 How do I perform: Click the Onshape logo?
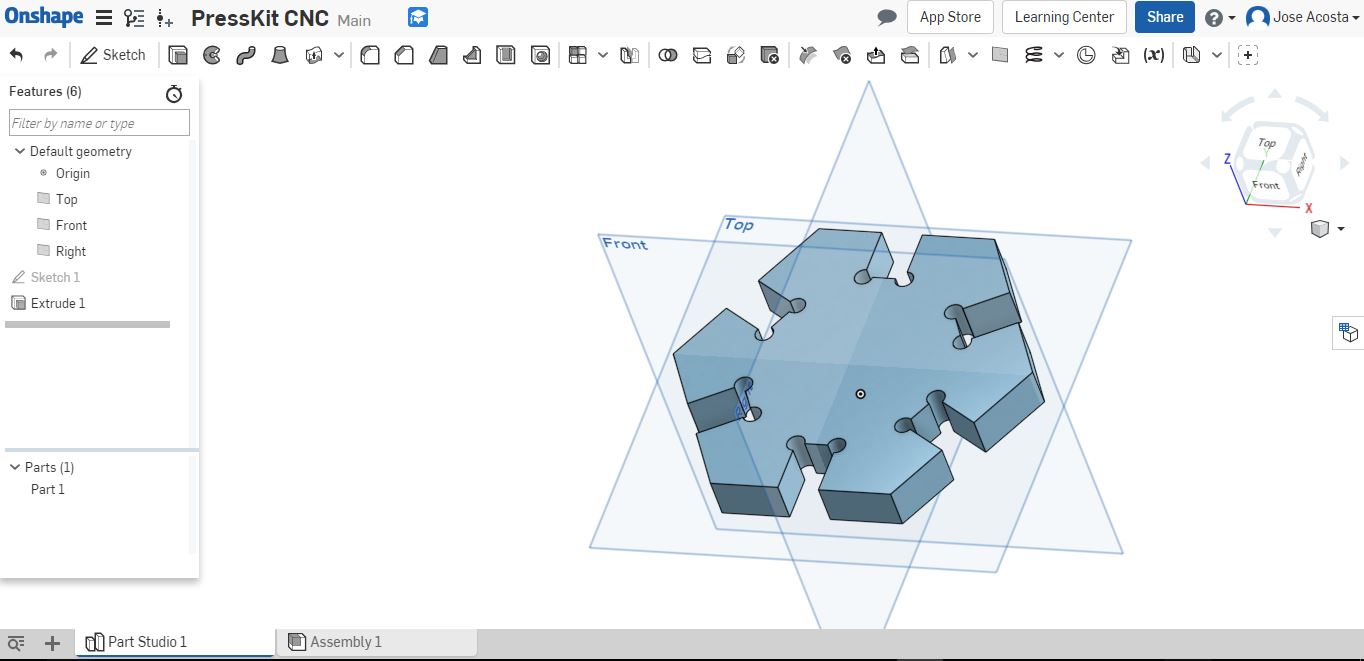point(42,17)
